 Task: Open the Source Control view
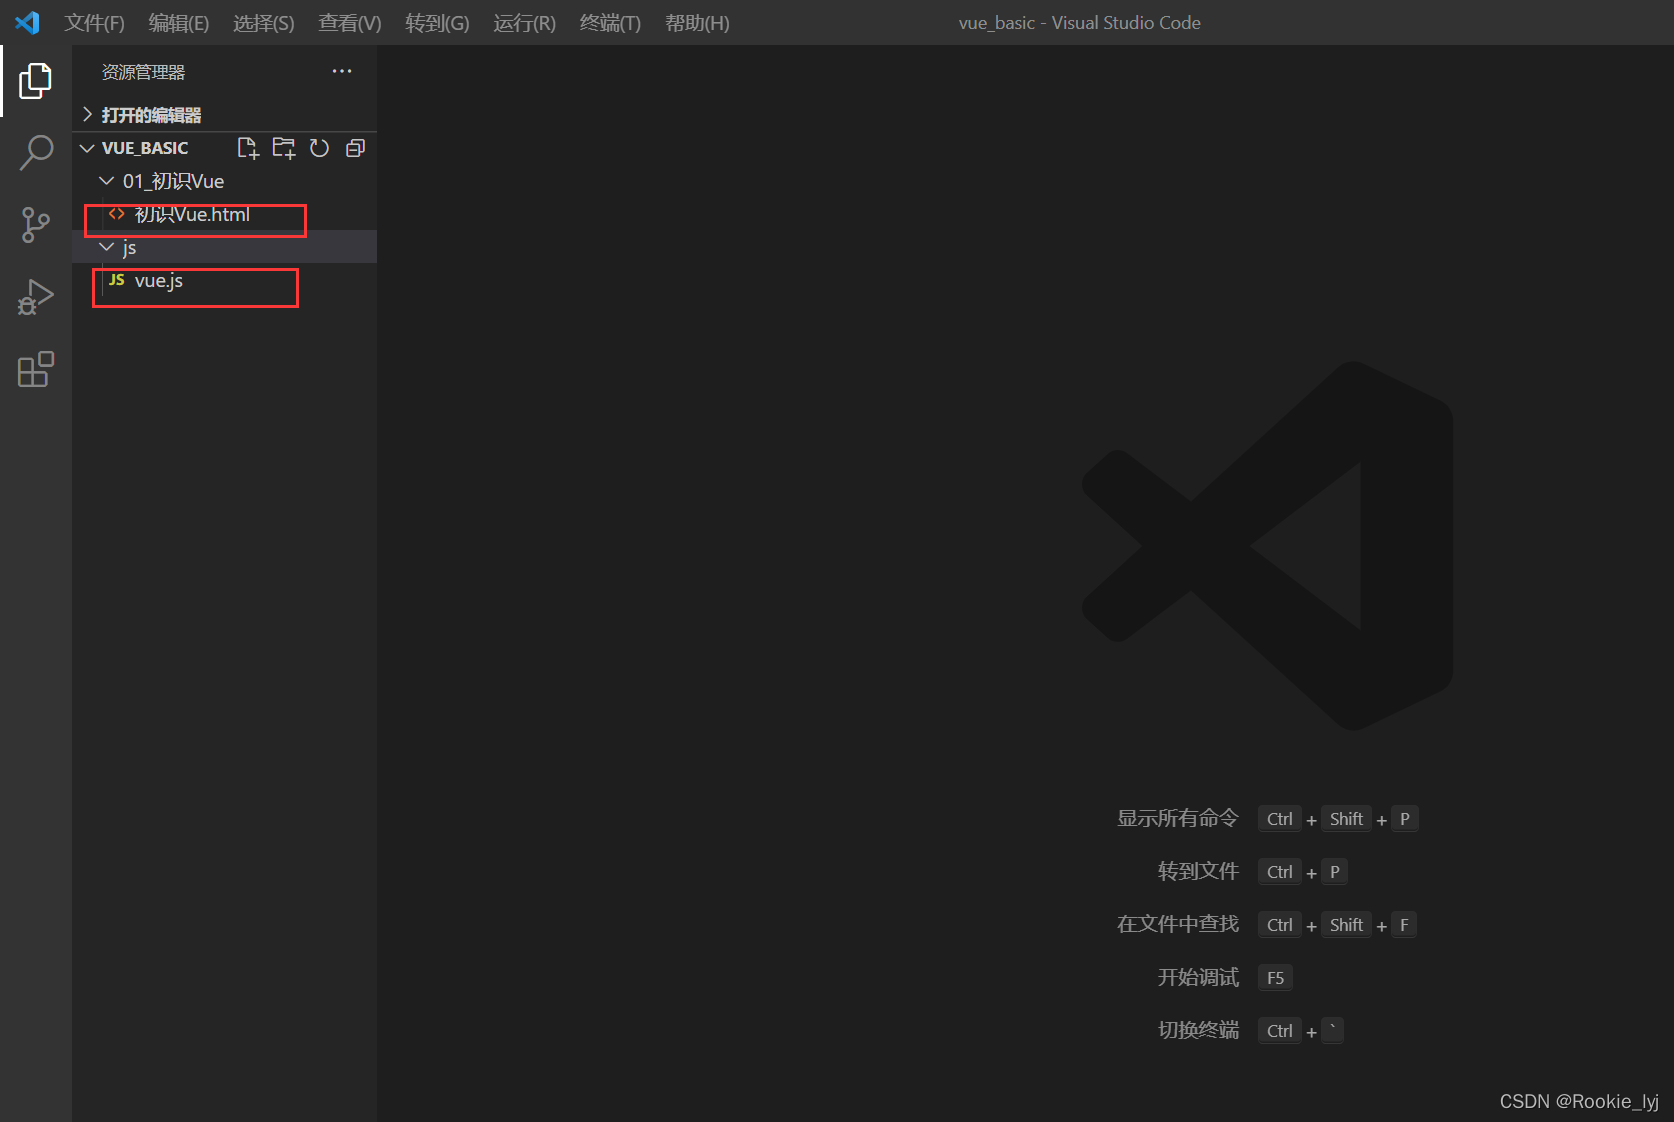tap(36, 225)
